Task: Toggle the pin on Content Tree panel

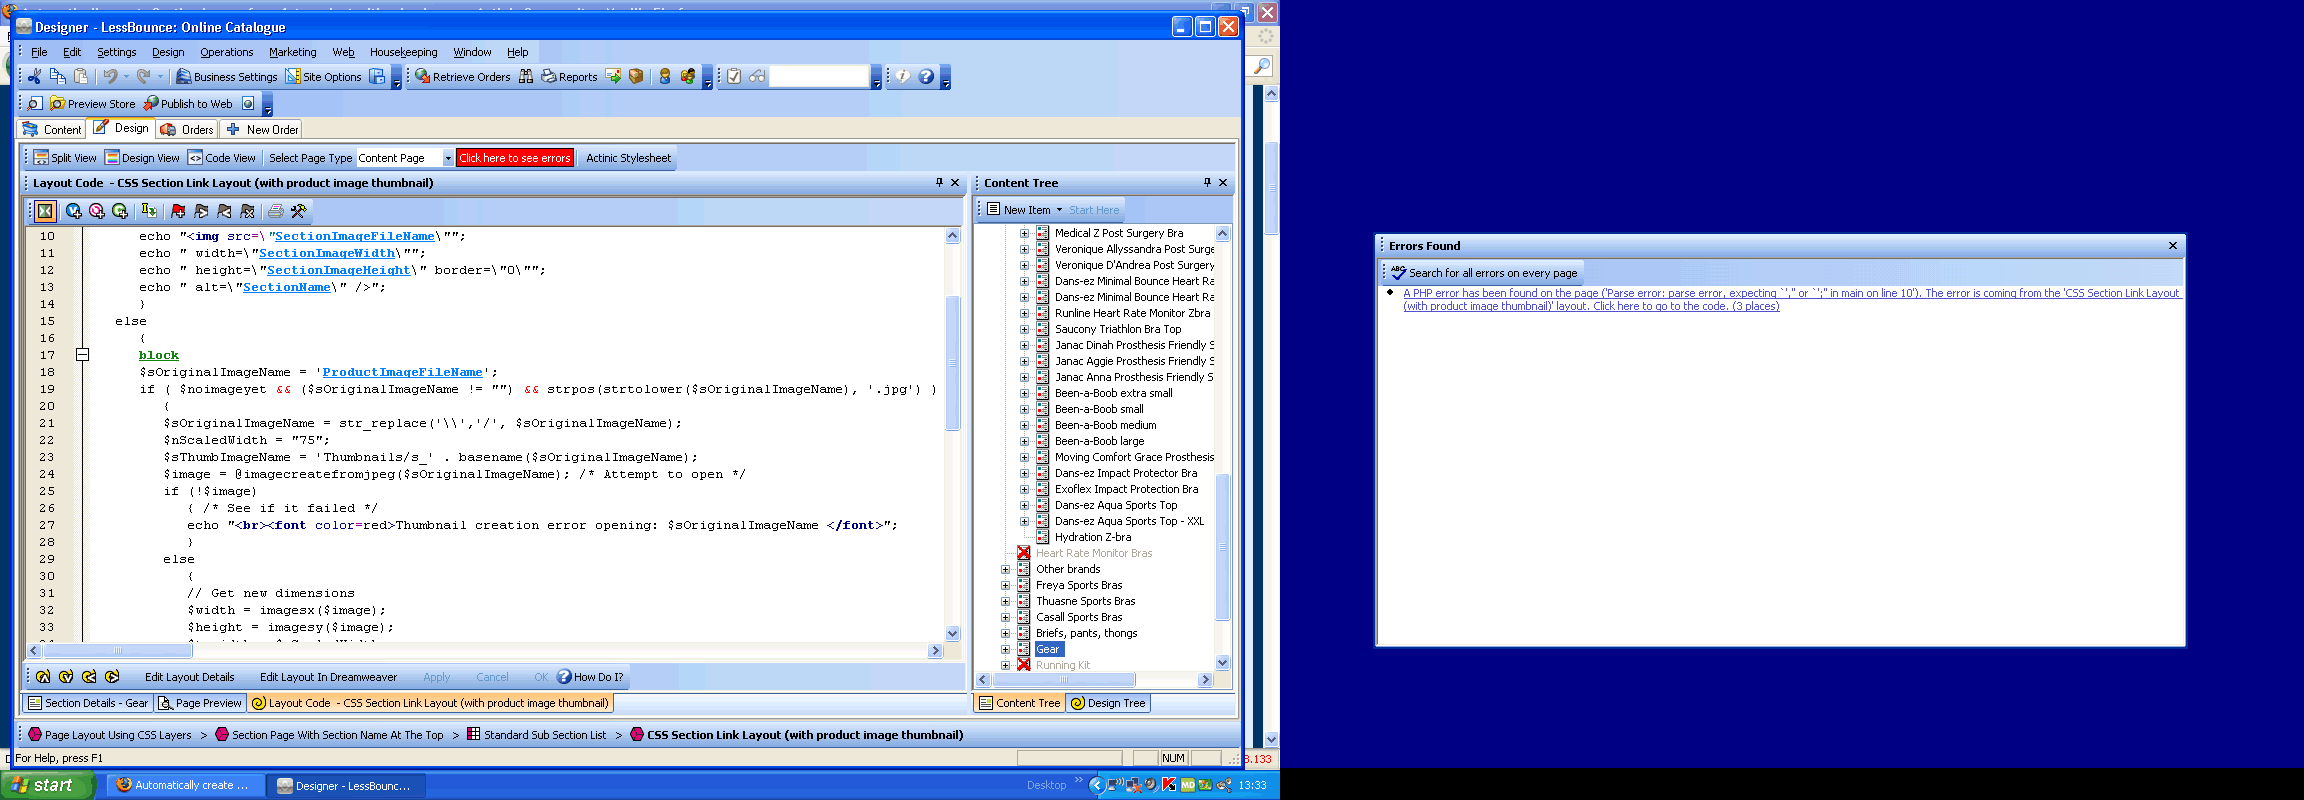Action: coord(1207,183)
